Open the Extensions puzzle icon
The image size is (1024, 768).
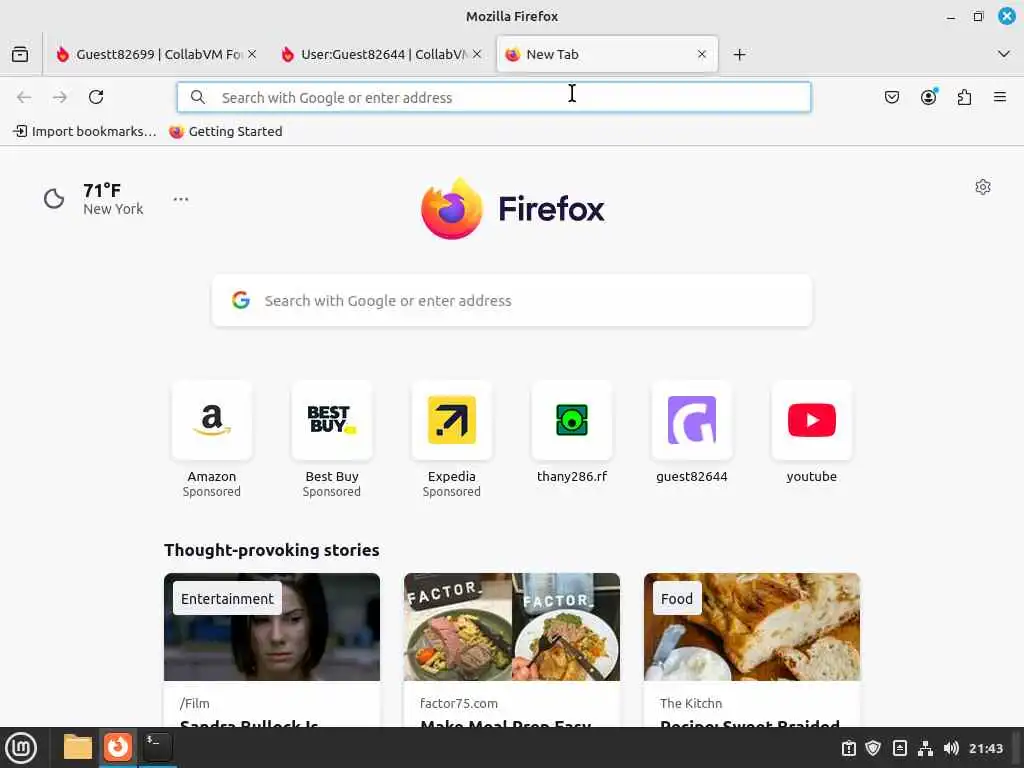964,97
